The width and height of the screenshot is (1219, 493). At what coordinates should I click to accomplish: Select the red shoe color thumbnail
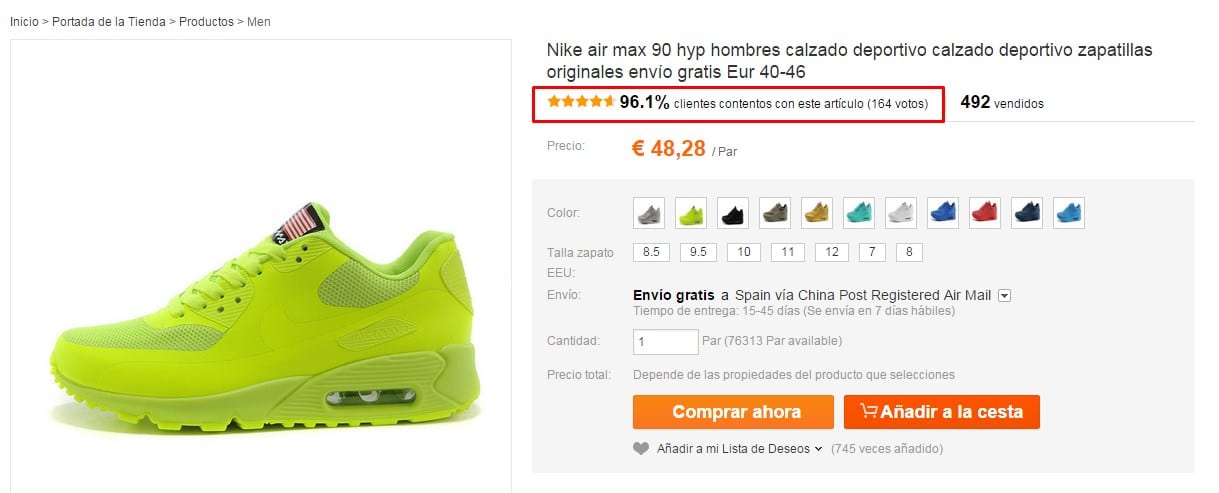point(985,212)
